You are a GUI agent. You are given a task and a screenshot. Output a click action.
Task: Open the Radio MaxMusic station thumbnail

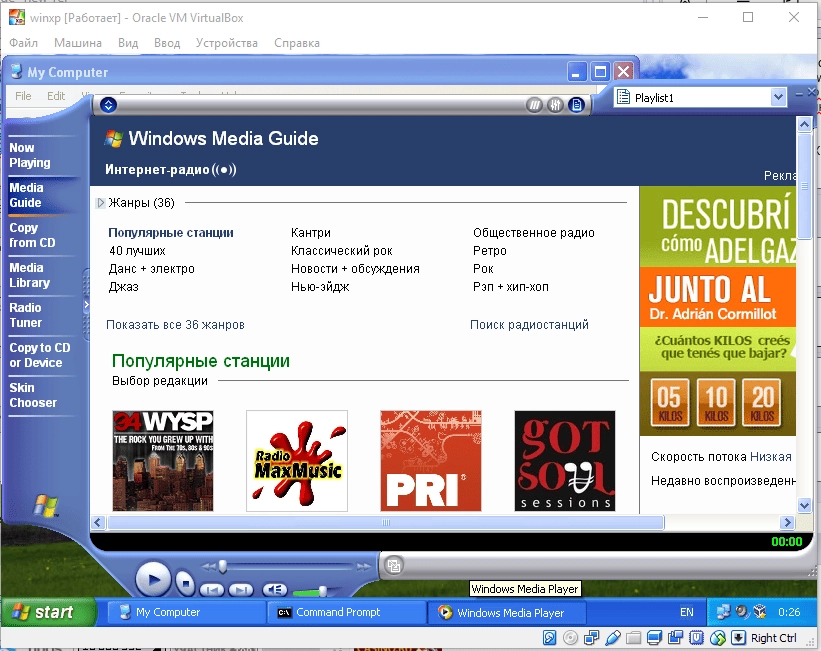pyautogui.click(x=297, y=461)
